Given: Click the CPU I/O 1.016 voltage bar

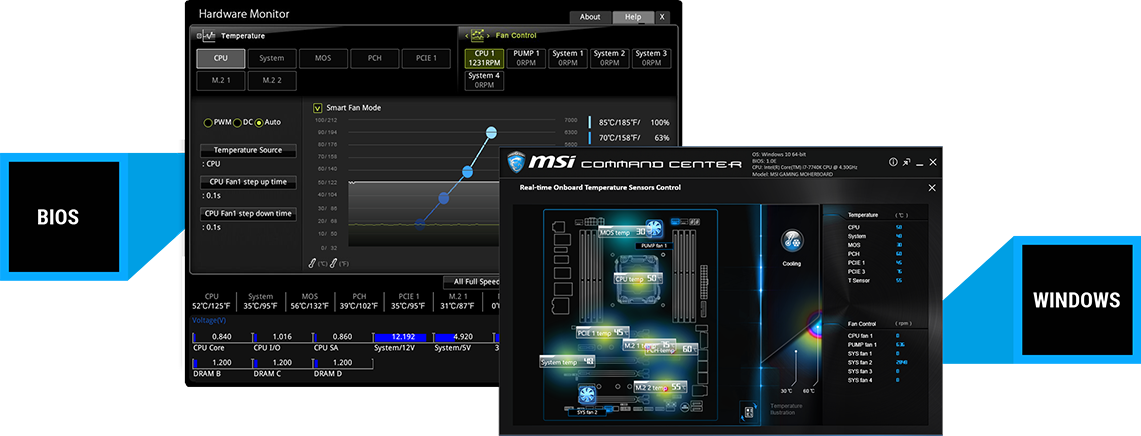Looking at the screenshot, I should [282, 337].
